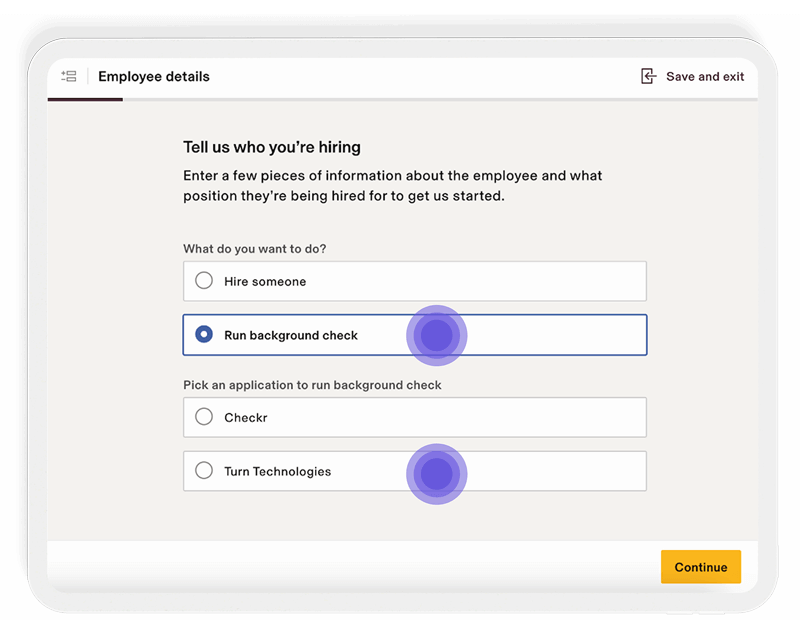Click the "Checkr" option label text
800x620 pixels.
246,418
